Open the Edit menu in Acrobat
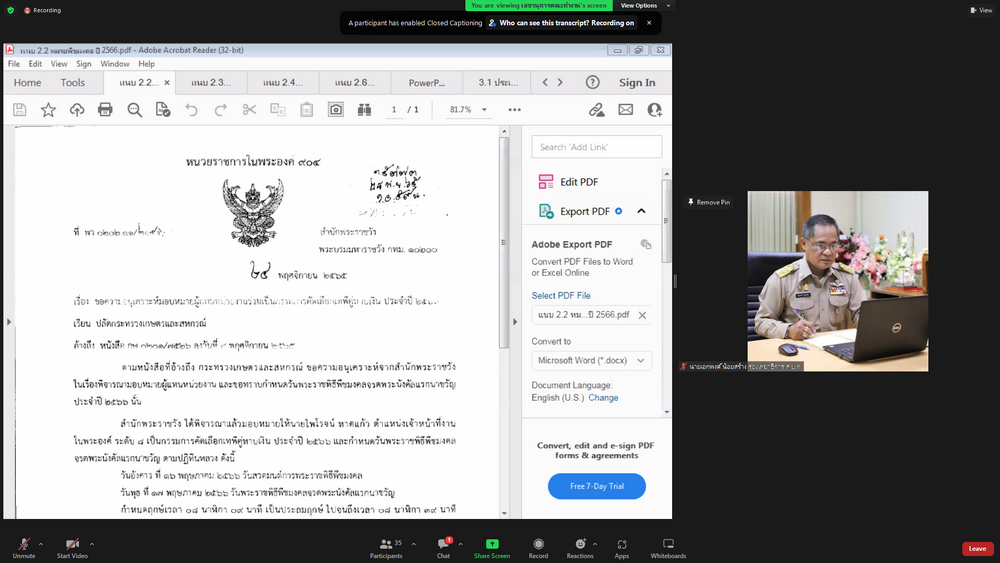The image size is (1000, 563). pyautogui.click(x=35, y=64)
